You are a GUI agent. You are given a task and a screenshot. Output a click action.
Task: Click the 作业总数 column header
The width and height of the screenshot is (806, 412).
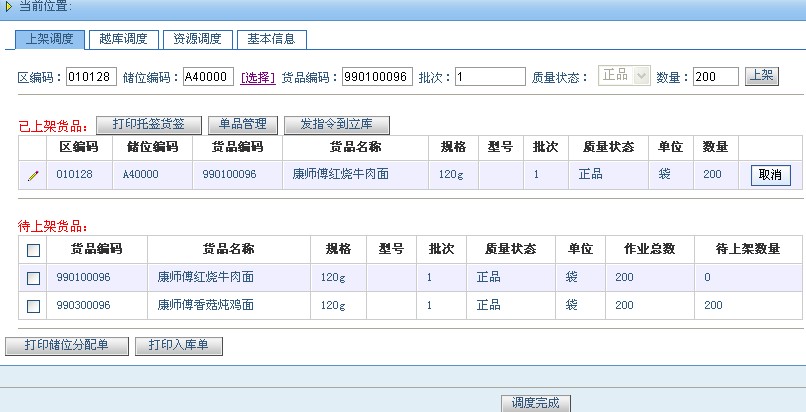pos(649,249)
